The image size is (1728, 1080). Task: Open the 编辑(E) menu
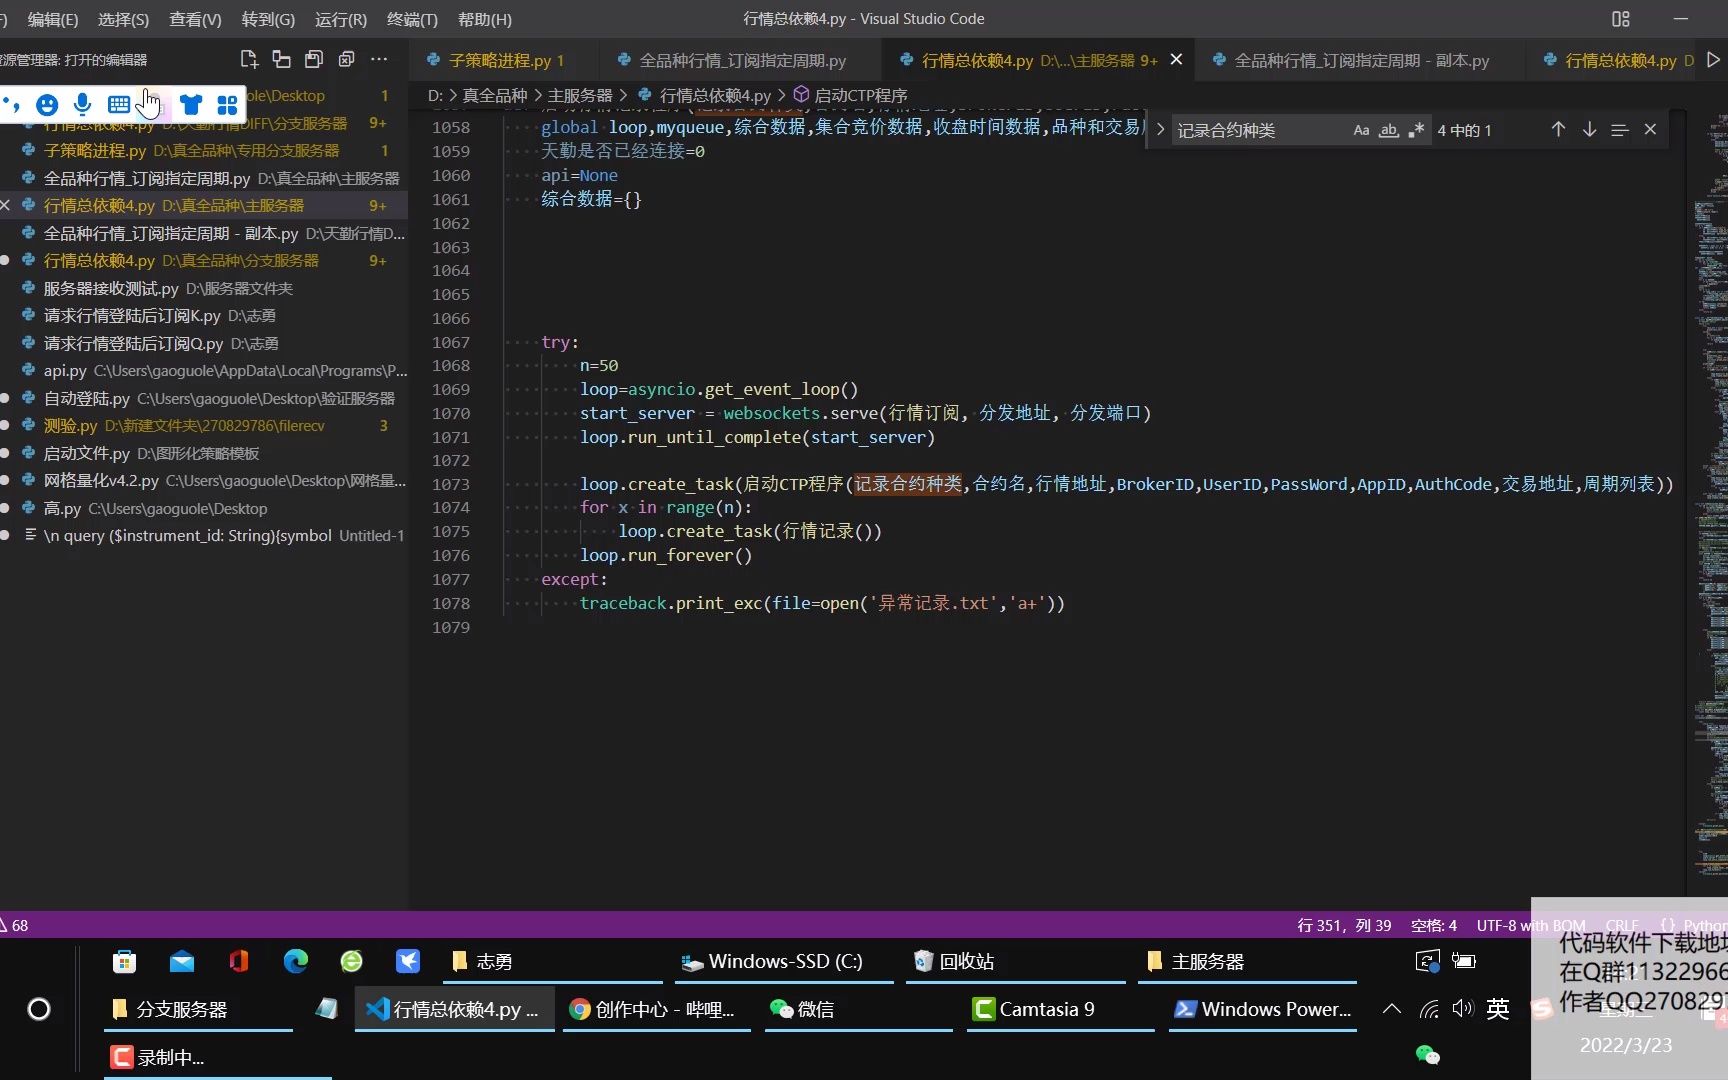click(x=53, y=19)
